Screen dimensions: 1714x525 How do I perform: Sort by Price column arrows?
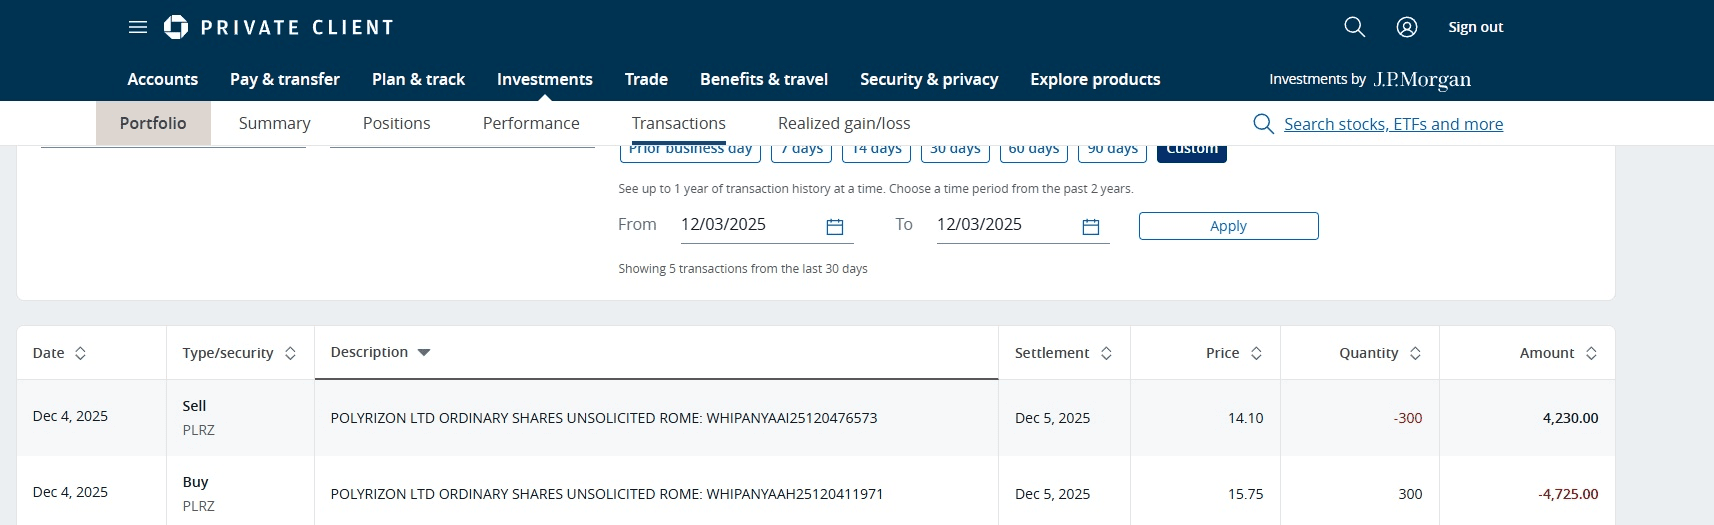(1256, 353)
